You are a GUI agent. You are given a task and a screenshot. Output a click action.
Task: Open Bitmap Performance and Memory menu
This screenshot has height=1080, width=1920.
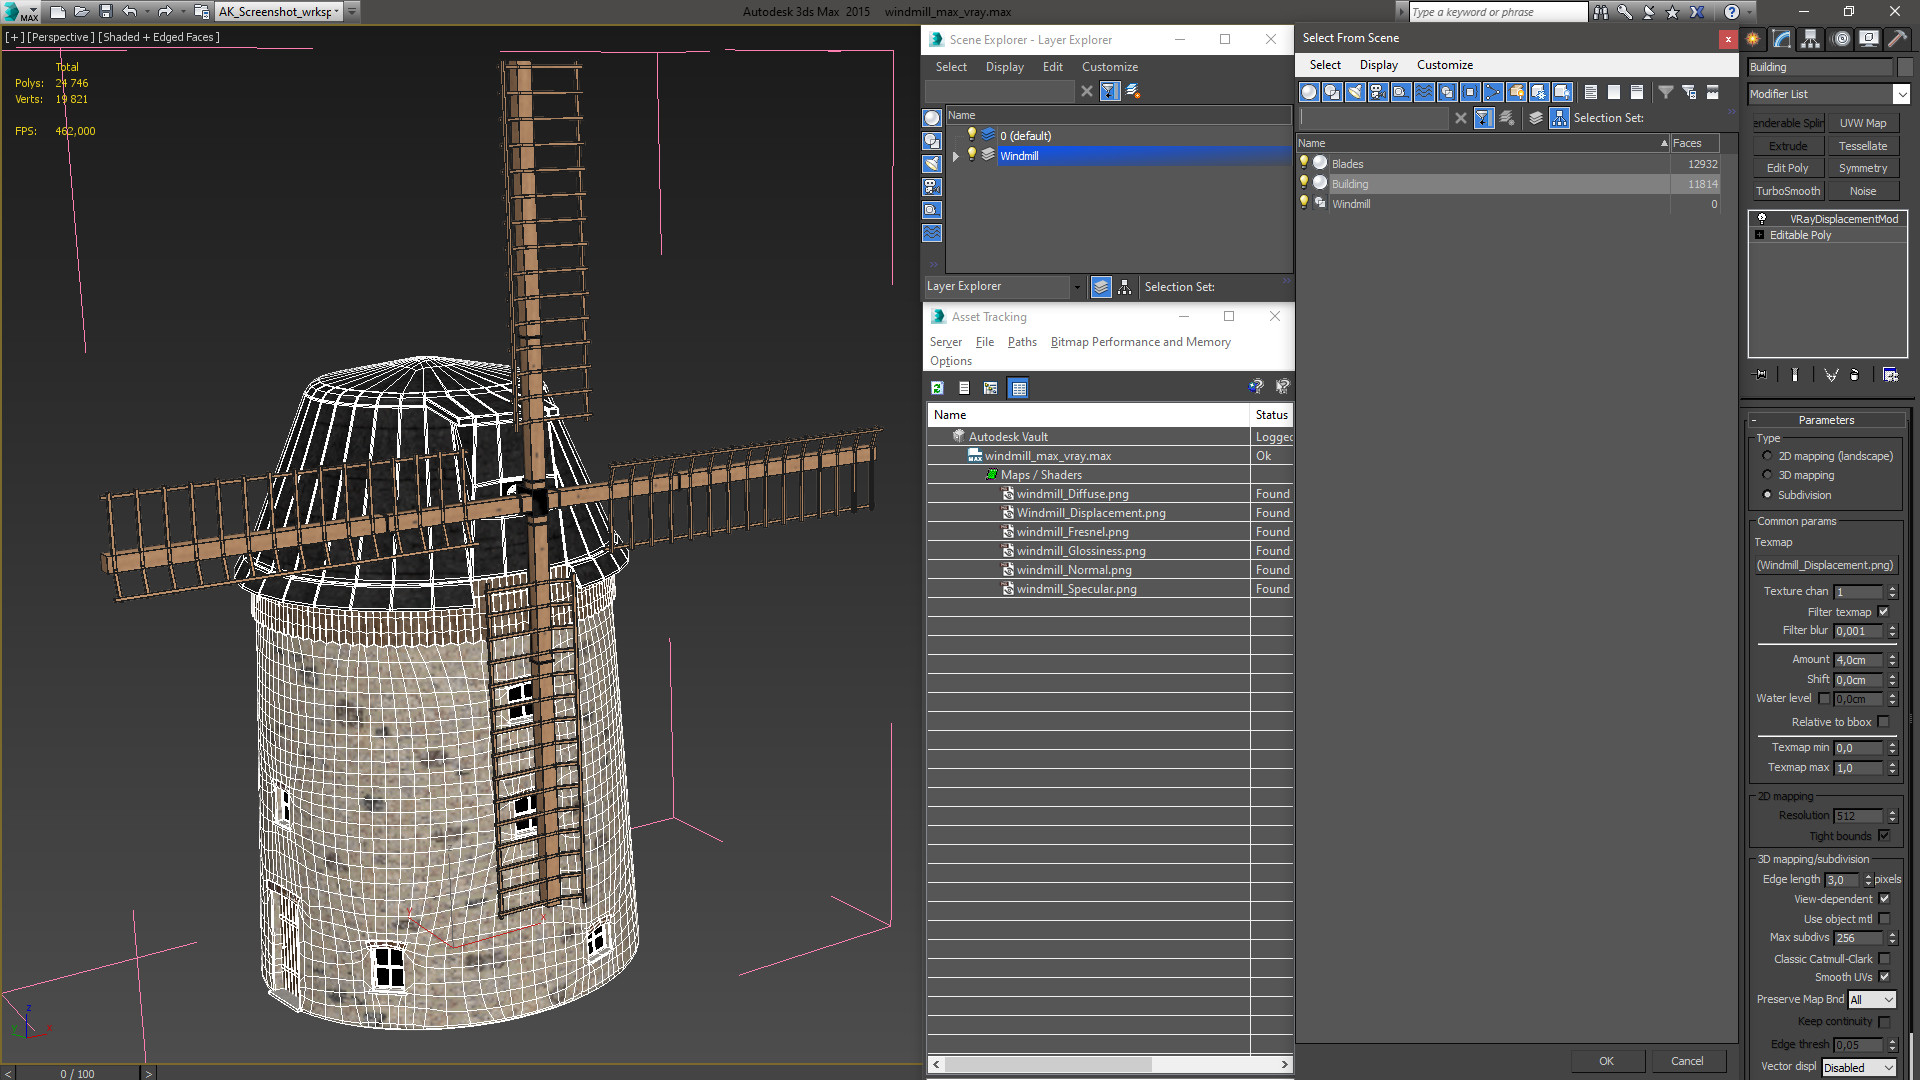[1140, 342]
